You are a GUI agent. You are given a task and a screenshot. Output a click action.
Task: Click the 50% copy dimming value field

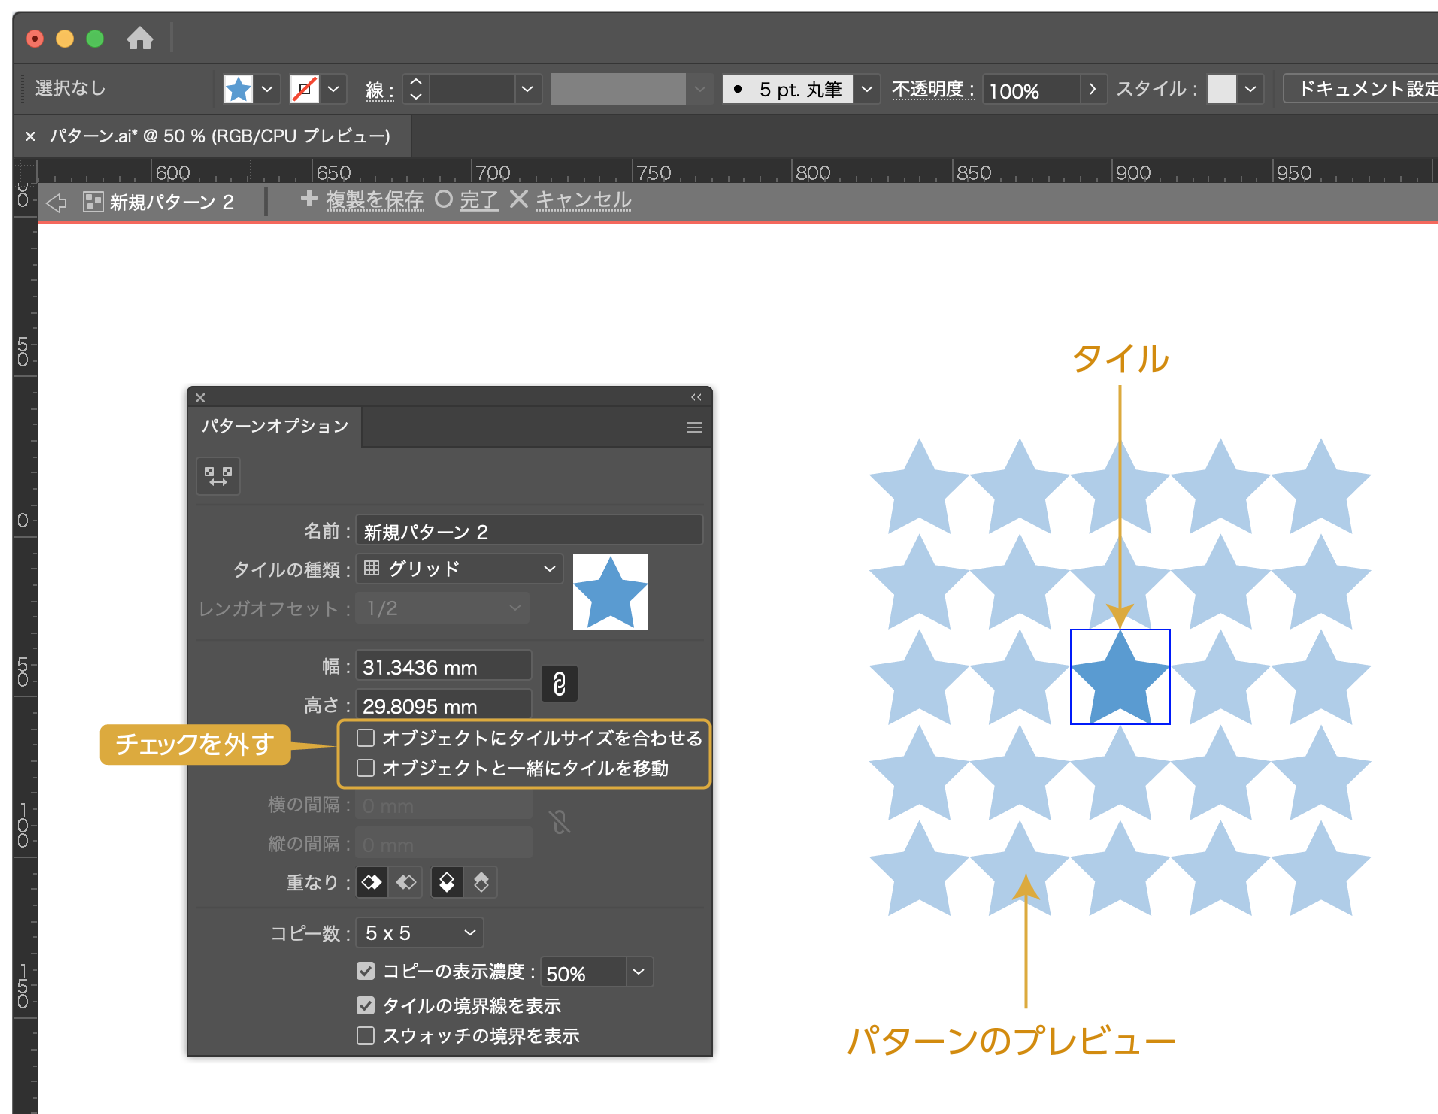584,972
